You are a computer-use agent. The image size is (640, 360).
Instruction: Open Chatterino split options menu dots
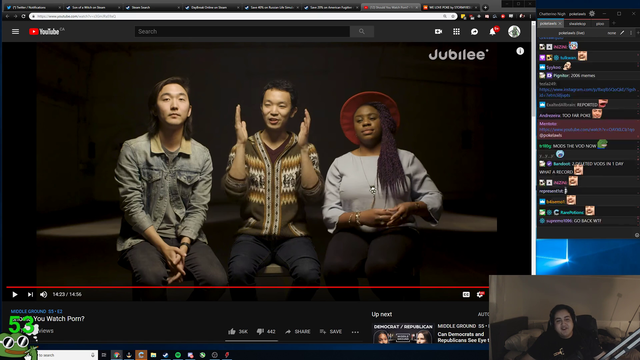pyautogui.click(x=631, y=33)
